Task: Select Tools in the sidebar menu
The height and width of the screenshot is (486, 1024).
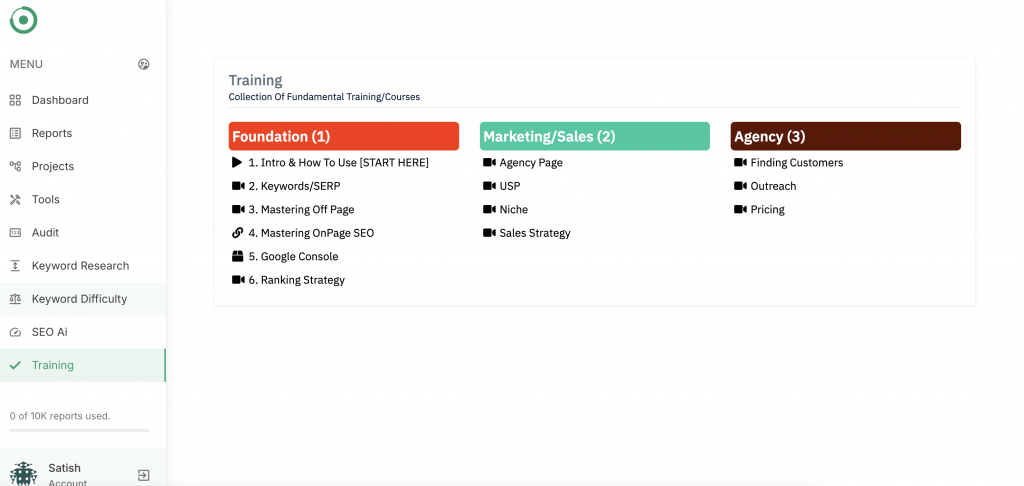Action: 83,199
